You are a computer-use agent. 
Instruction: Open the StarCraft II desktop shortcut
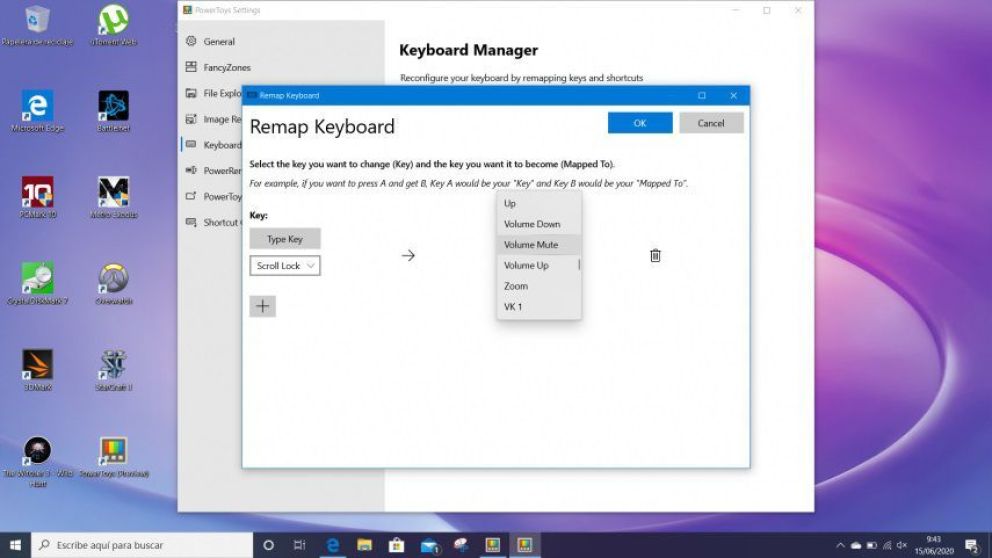tap(114, 370)
